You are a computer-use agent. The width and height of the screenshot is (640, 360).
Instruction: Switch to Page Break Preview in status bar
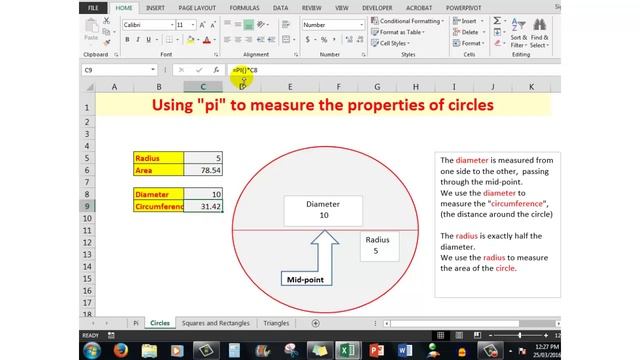pos(477,335)
